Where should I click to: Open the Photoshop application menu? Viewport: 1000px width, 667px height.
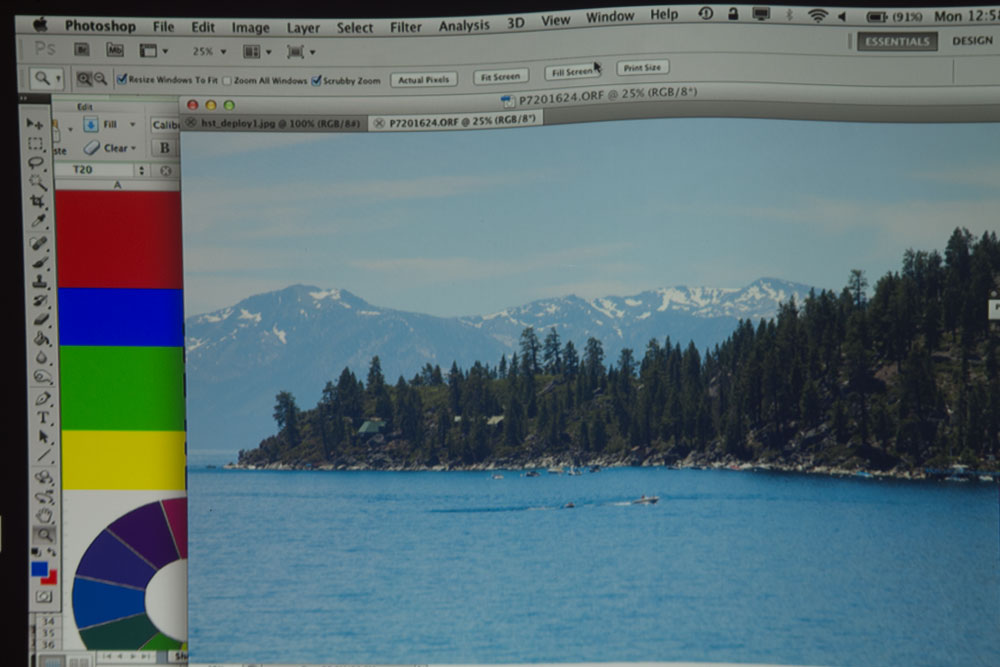(x=100, y=26)
